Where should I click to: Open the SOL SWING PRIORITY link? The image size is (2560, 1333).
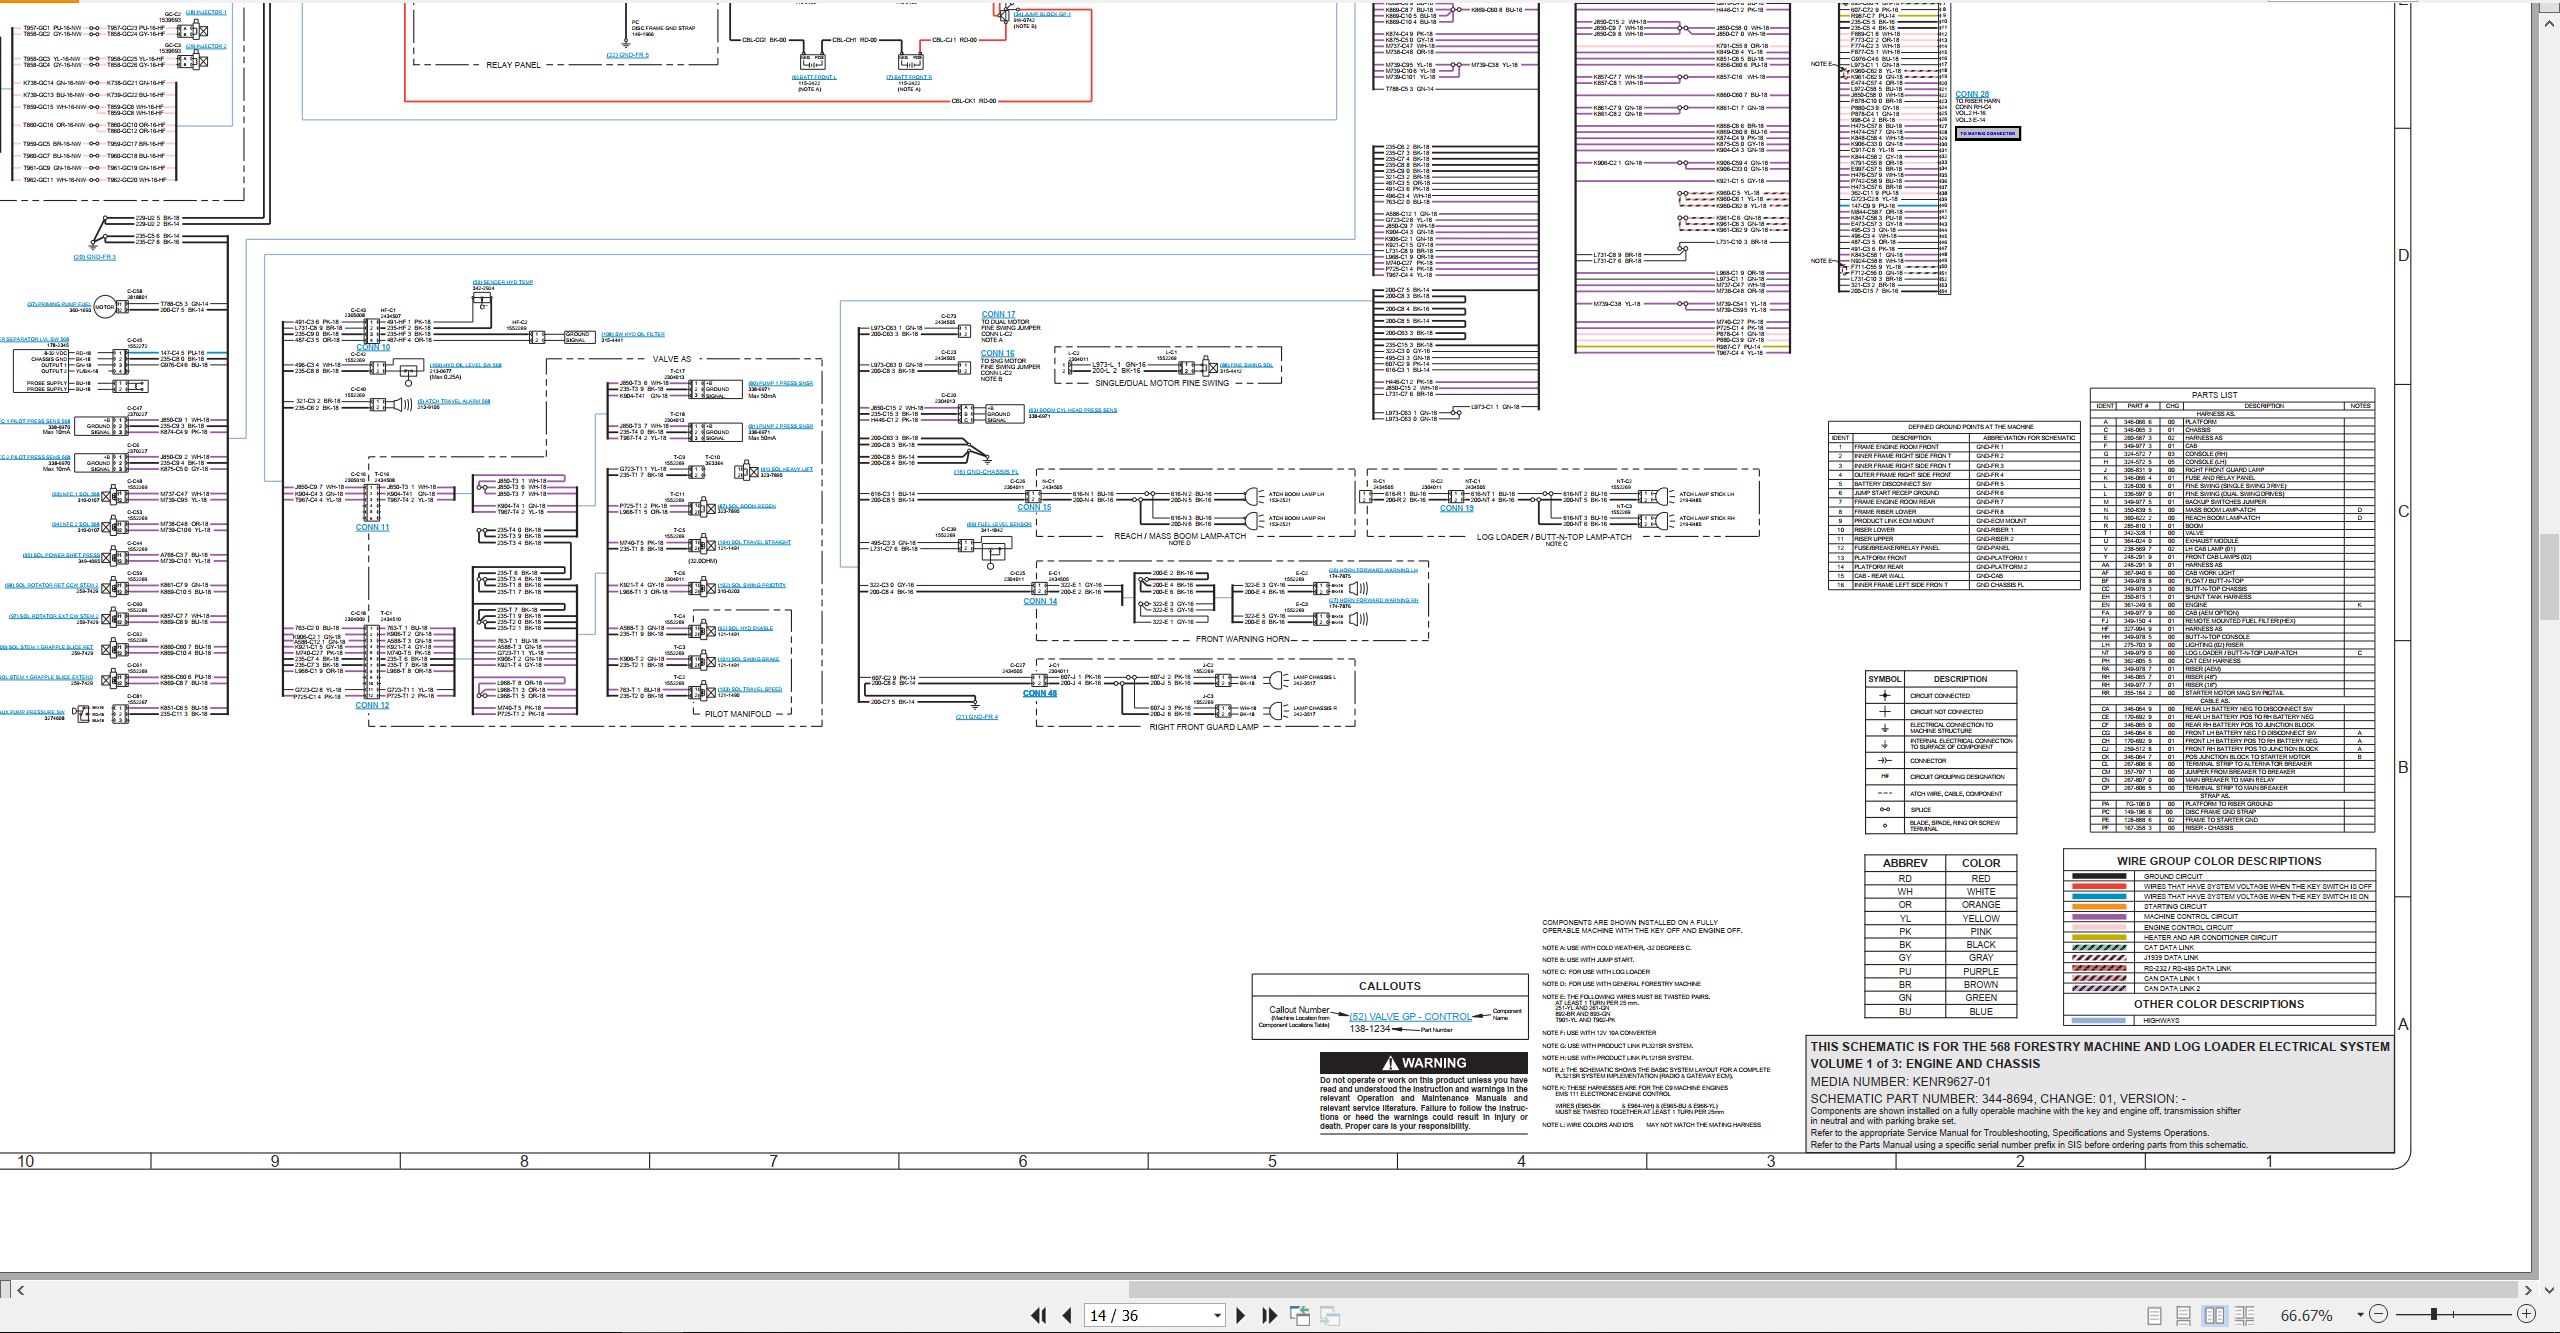click(752, 585)
